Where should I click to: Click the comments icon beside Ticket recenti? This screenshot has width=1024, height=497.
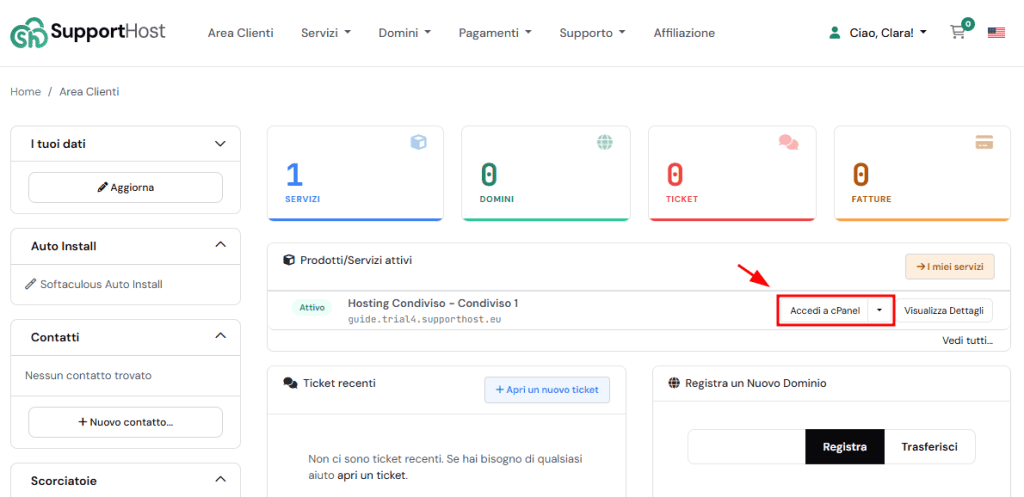(291, 383)
